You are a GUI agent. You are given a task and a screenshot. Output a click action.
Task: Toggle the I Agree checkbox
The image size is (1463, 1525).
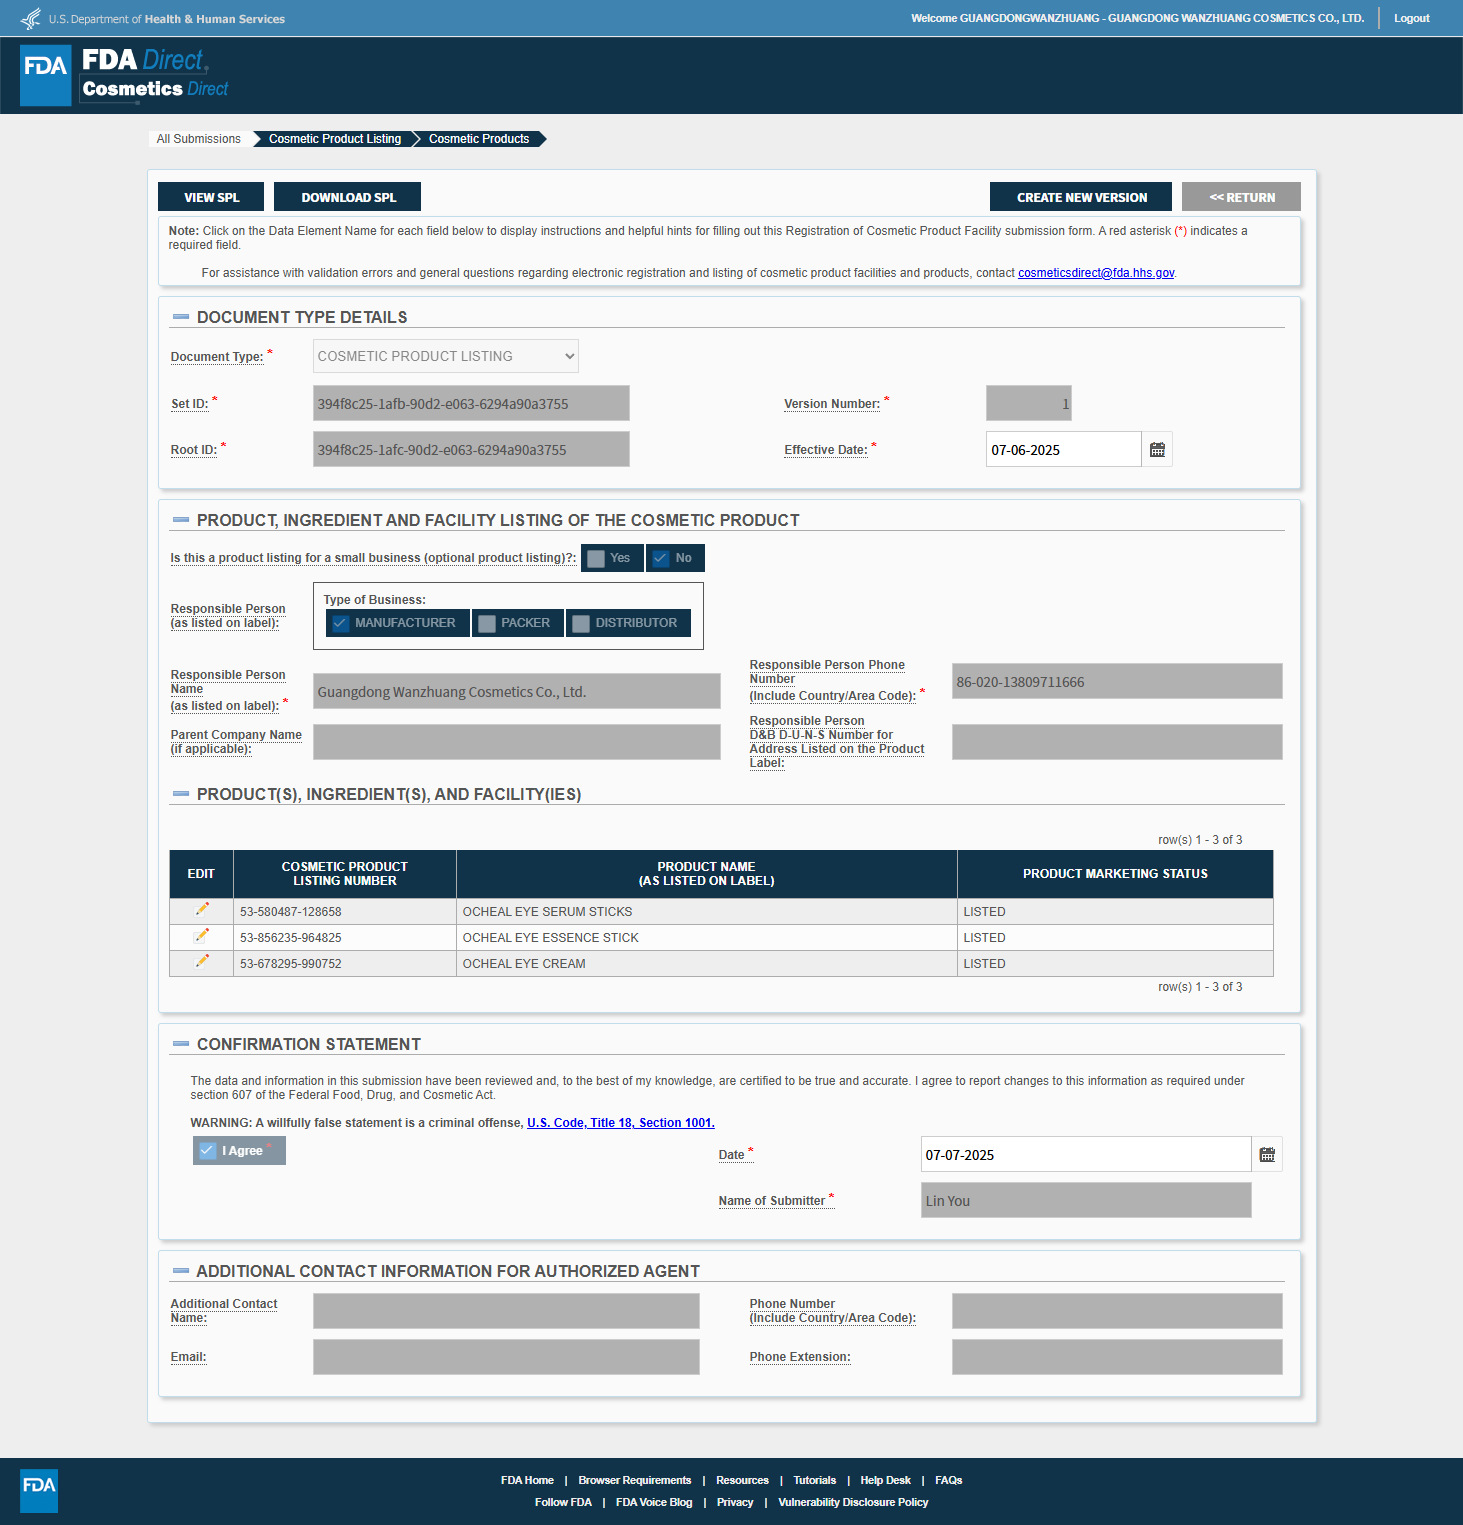click(x=239, y=1151)
